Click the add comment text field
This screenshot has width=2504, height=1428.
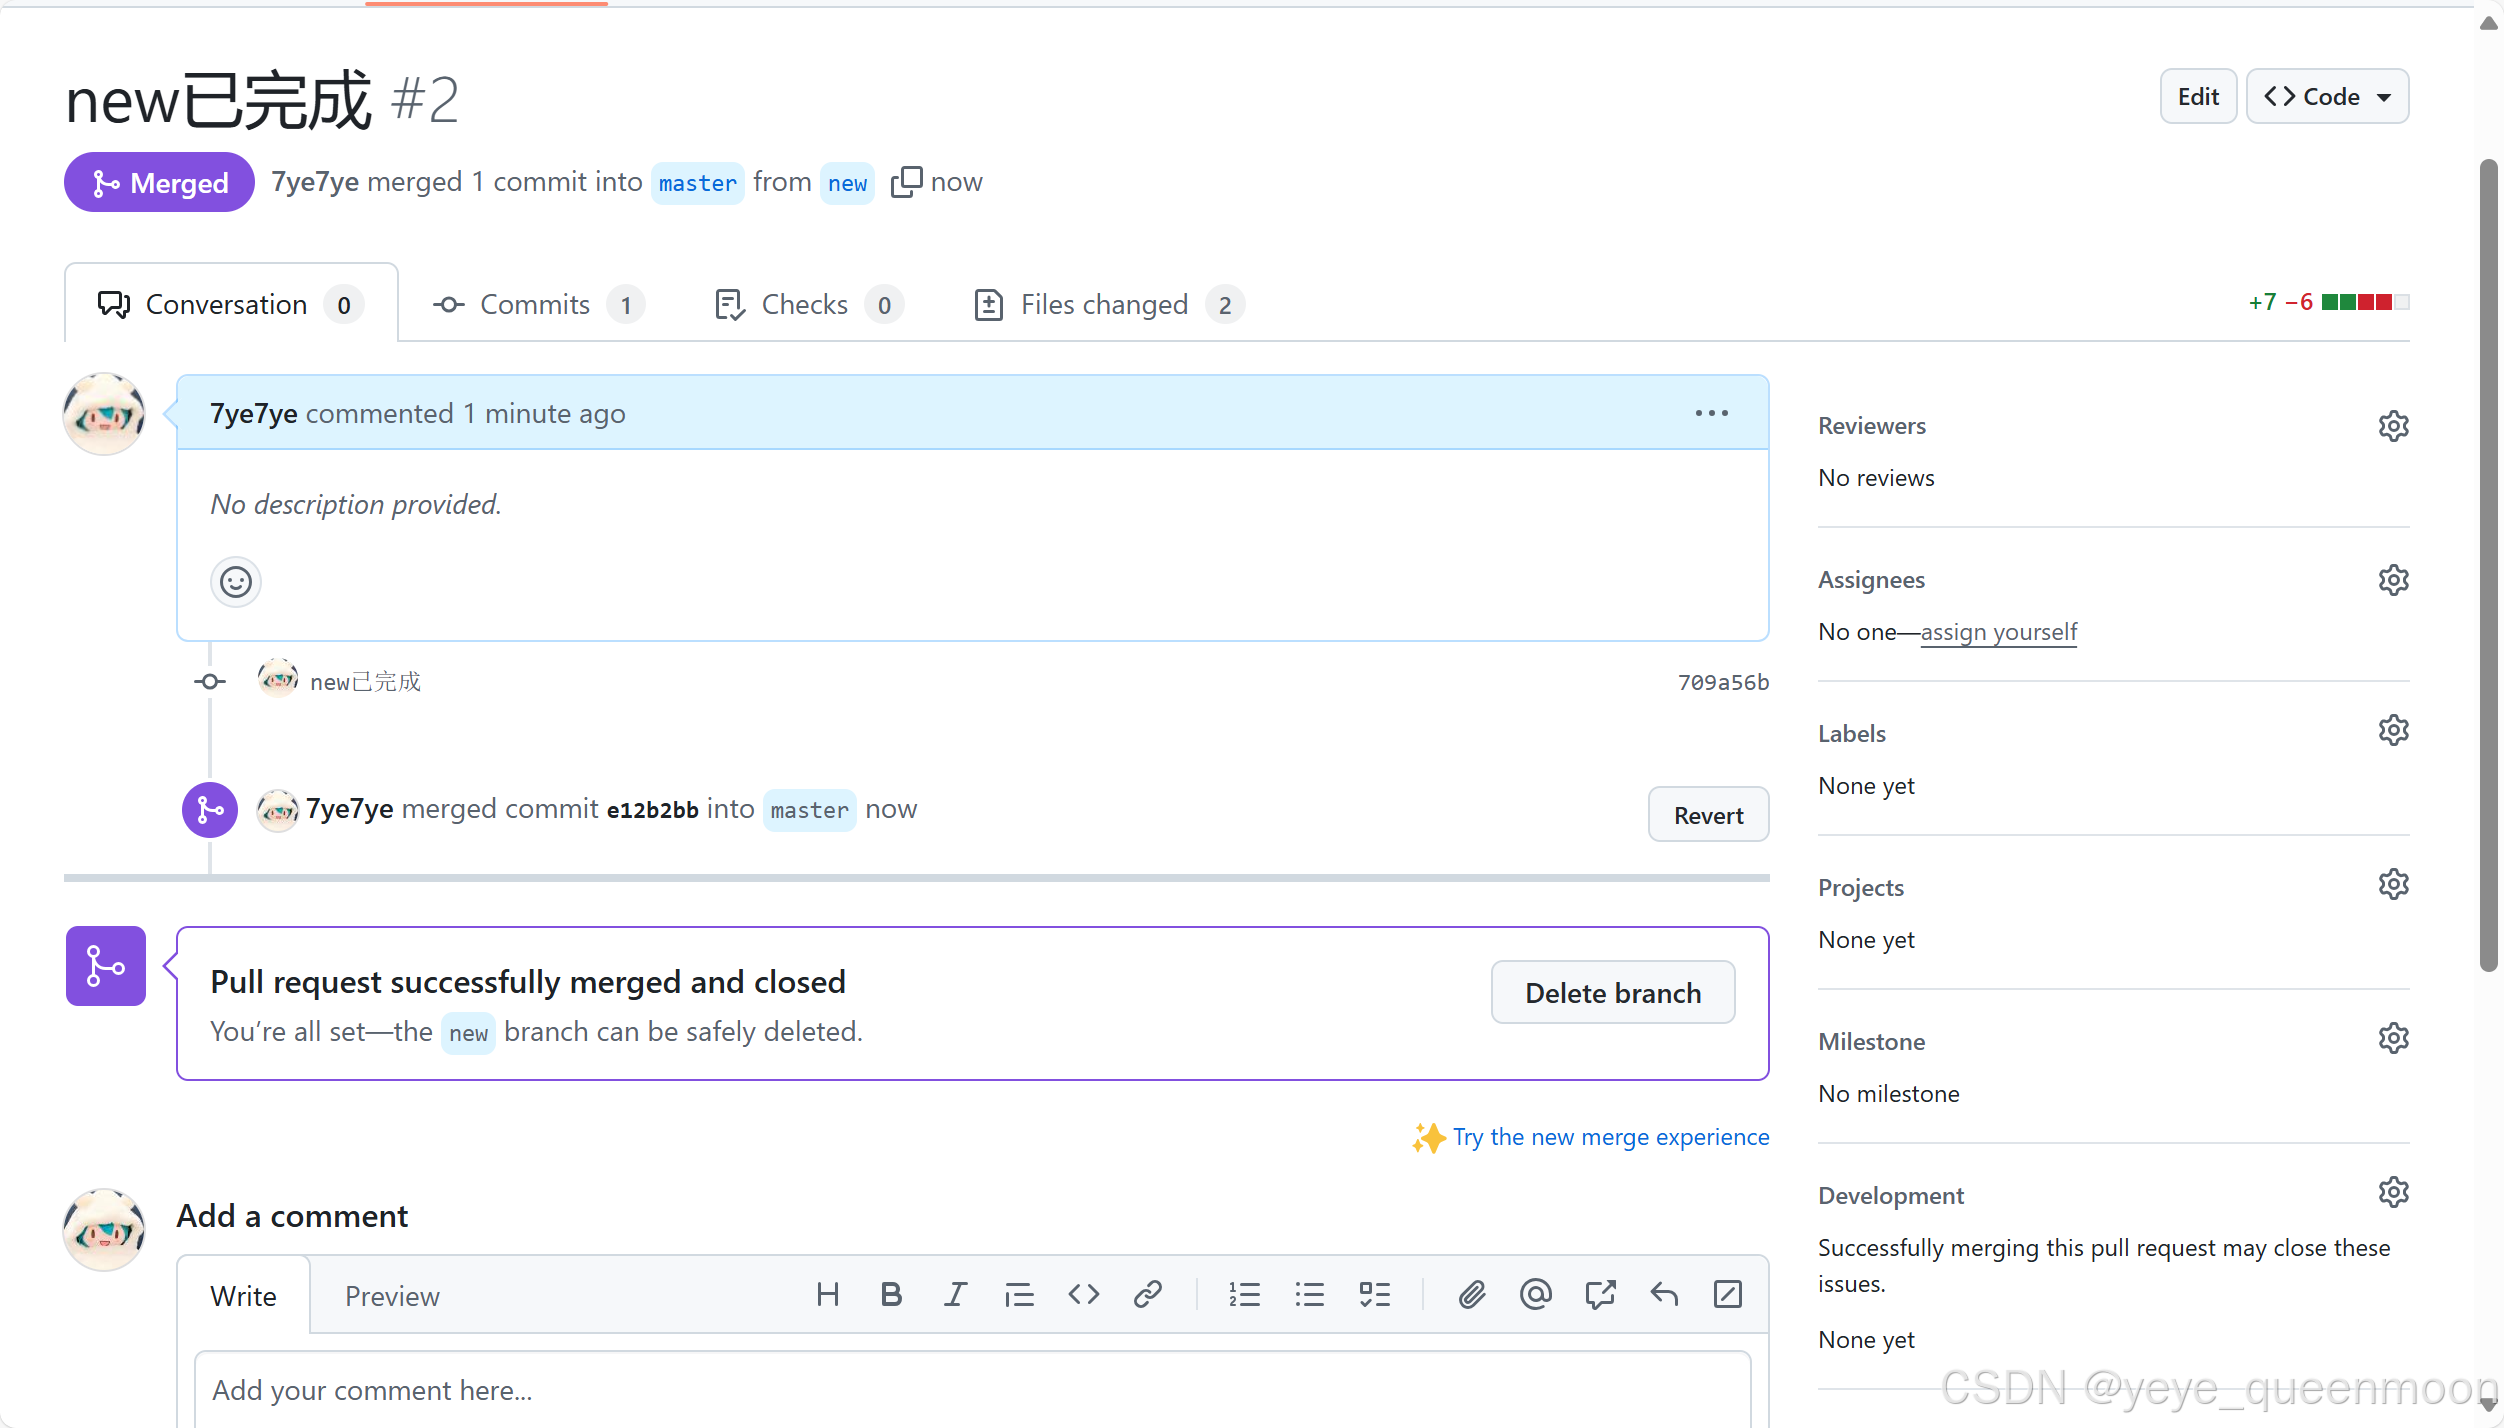(x=970, y=1390)
